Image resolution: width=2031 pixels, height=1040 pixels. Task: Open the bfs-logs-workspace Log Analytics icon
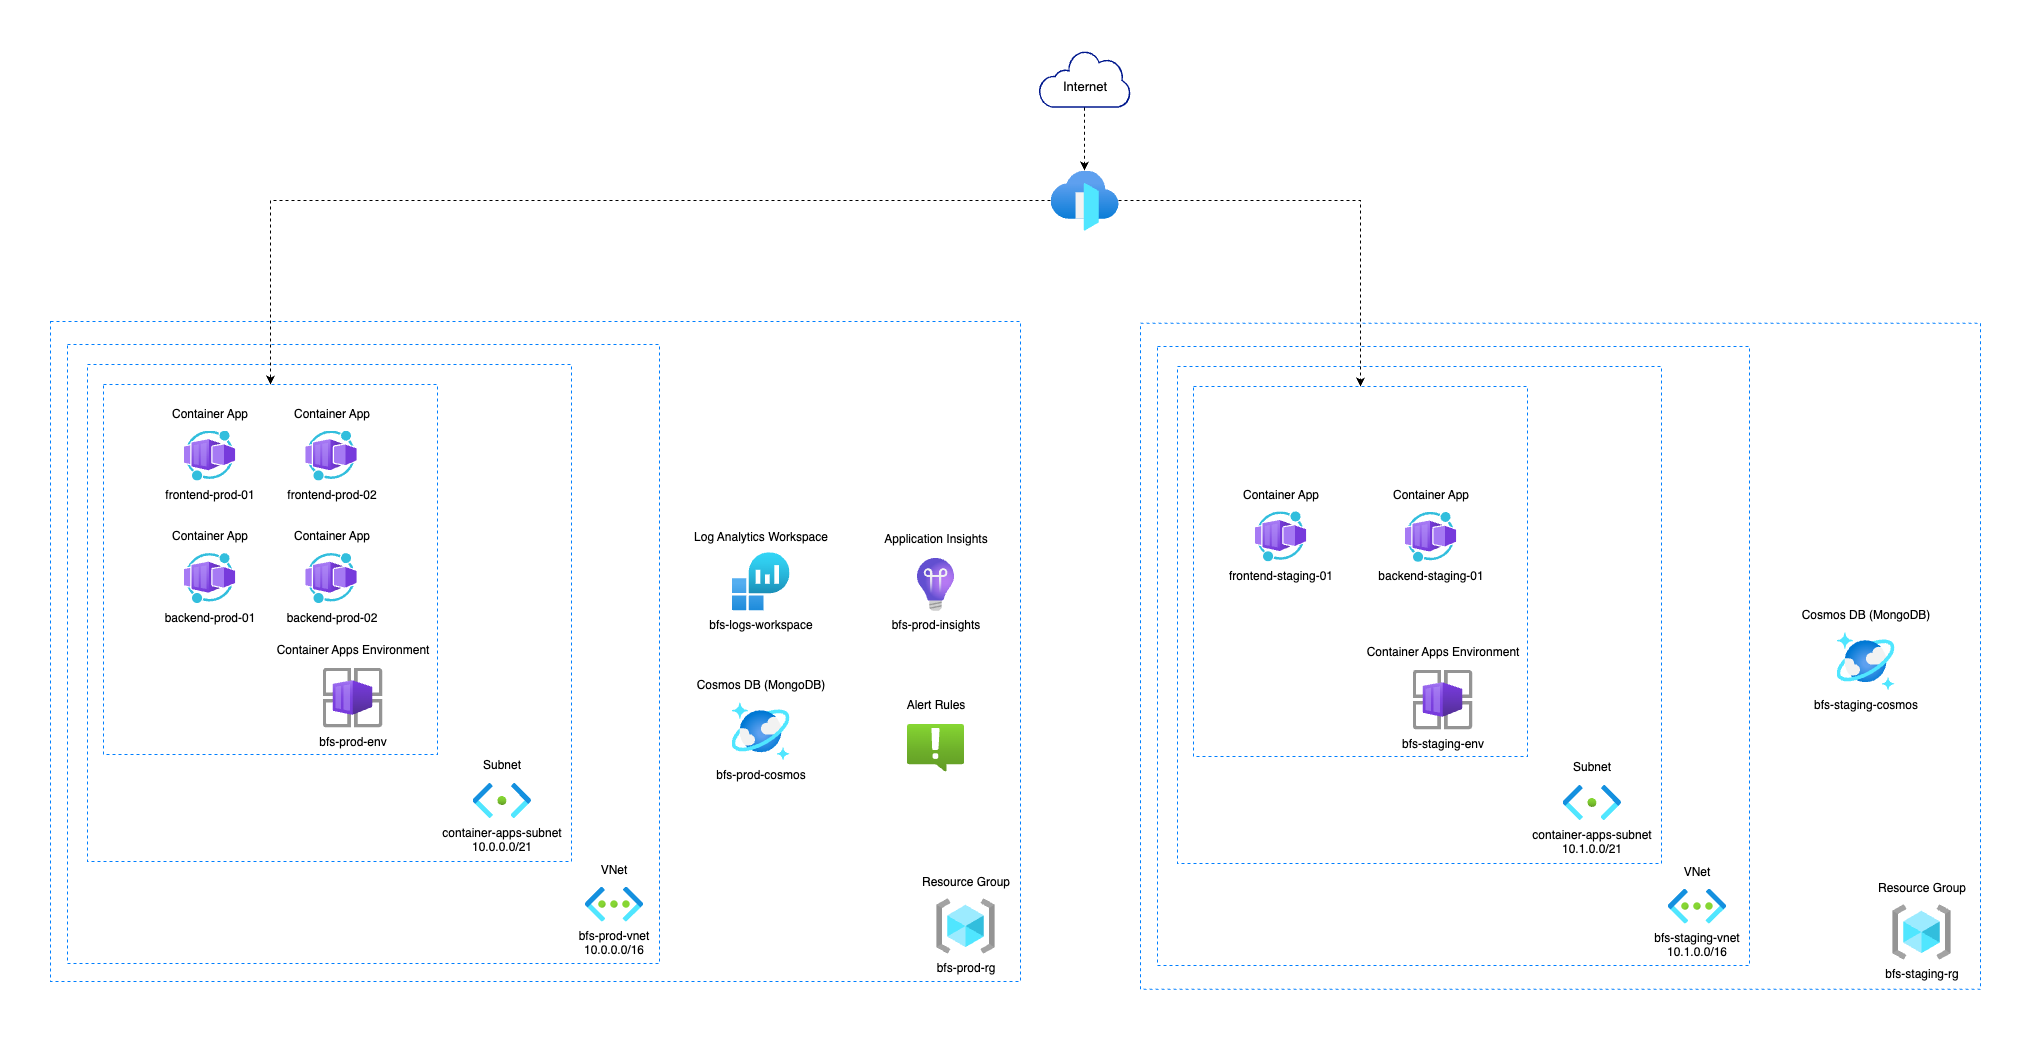(x=760, y=583)
